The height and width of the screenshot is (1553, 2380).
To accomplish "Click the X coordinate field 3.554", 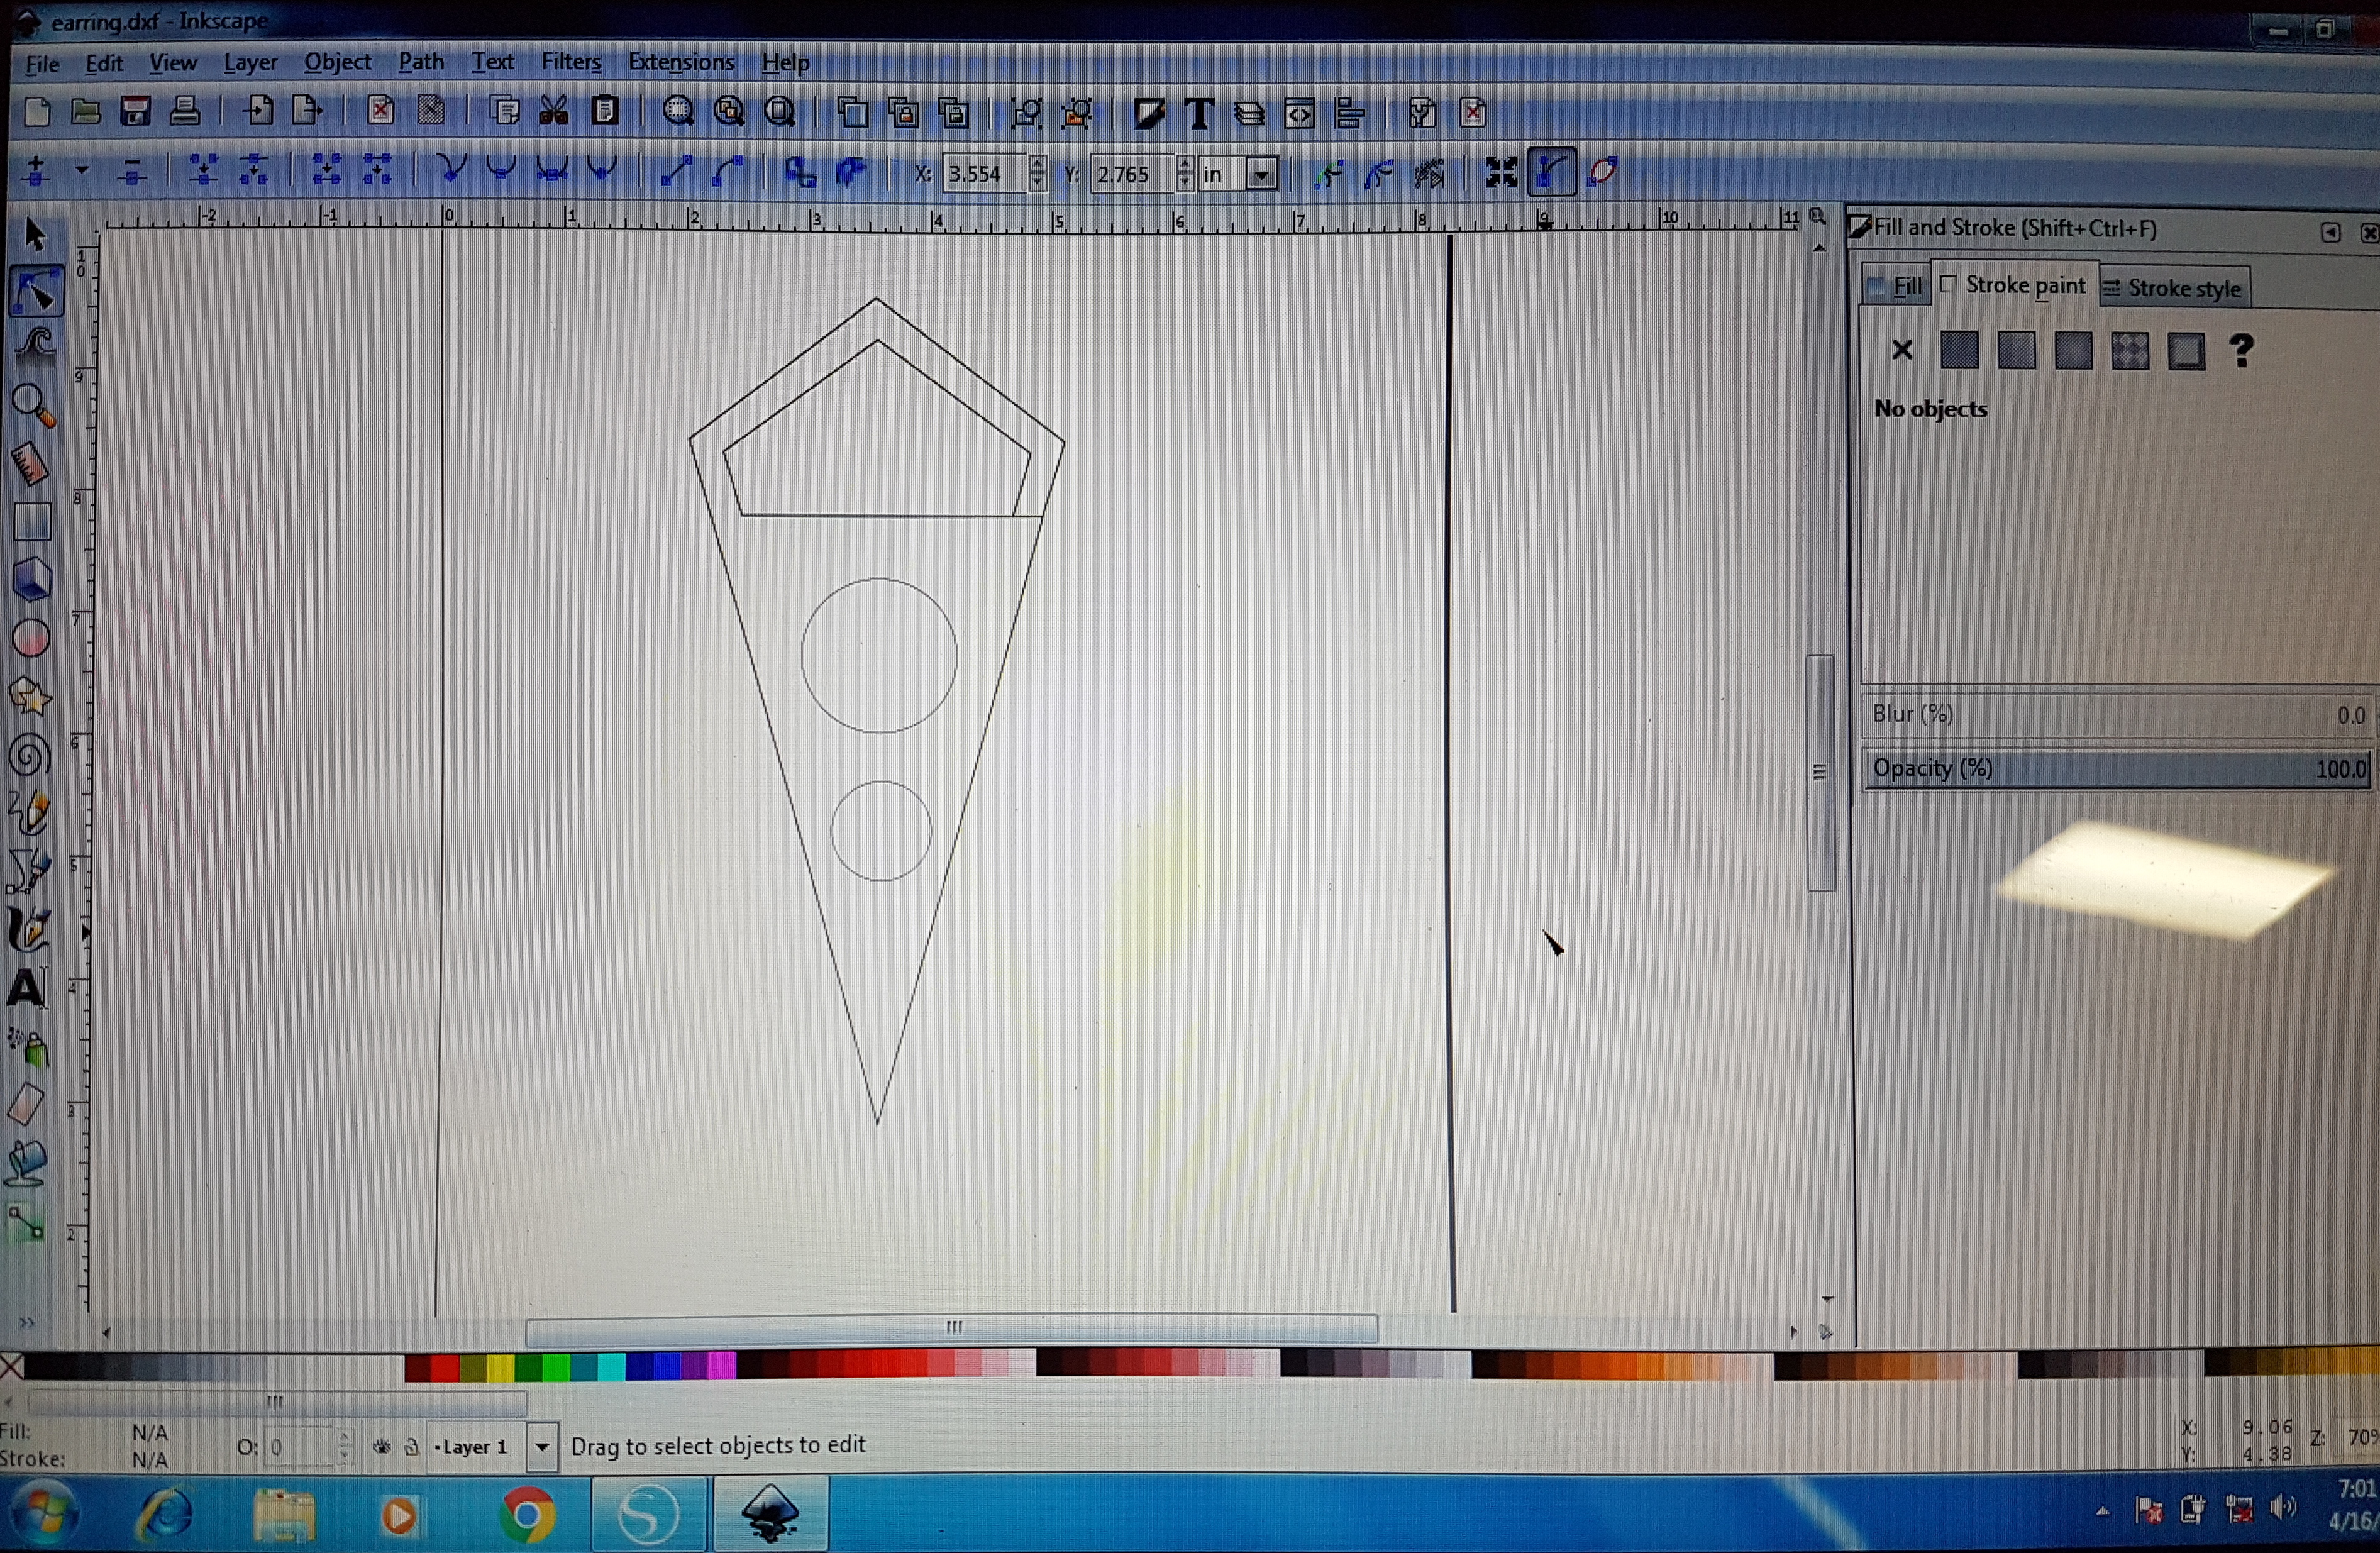I will [x=986, y=174].
